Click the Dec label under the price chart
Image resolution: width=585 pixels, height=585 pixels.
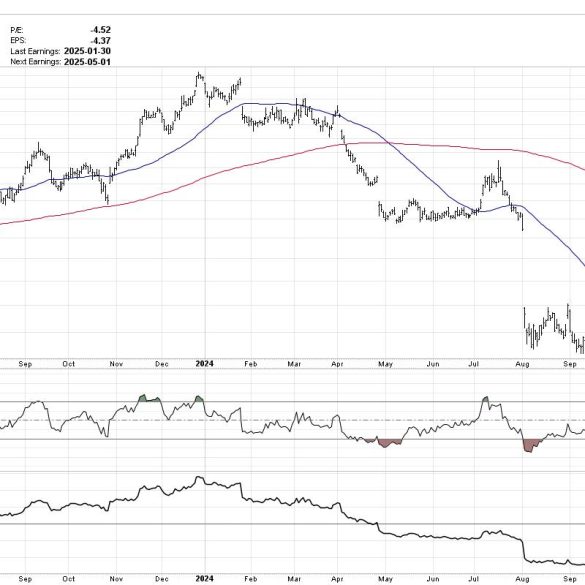pyautogui.click(x=162, y=364)
